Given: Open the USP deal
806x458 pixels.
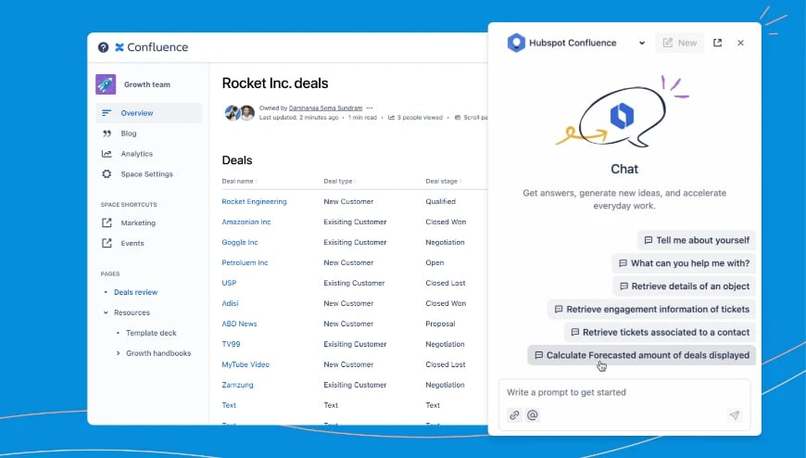Looking at the screenshot, I should pos(229,283).
